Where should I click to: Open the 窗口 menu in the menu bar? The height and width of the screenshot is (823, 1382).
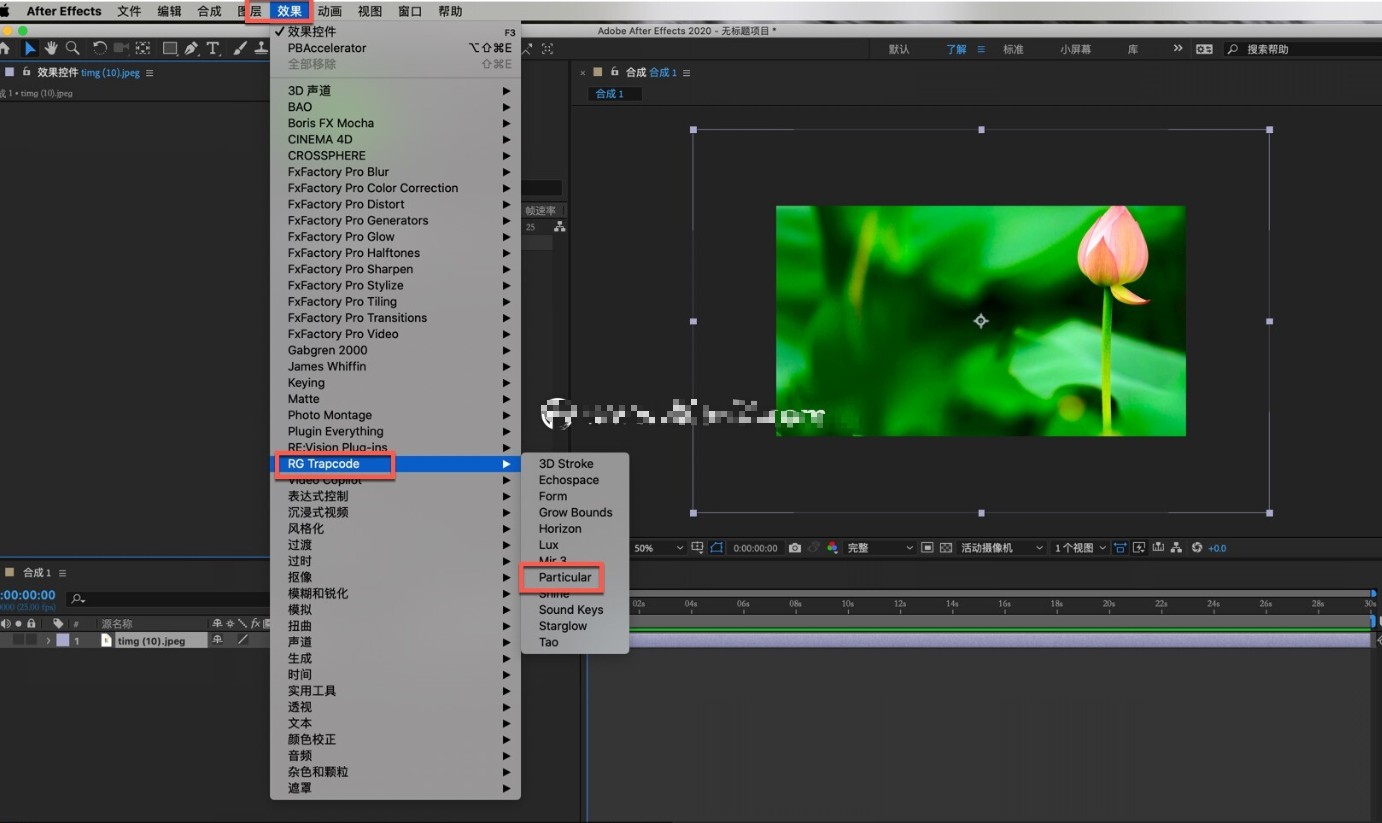[x=410, y=11]
